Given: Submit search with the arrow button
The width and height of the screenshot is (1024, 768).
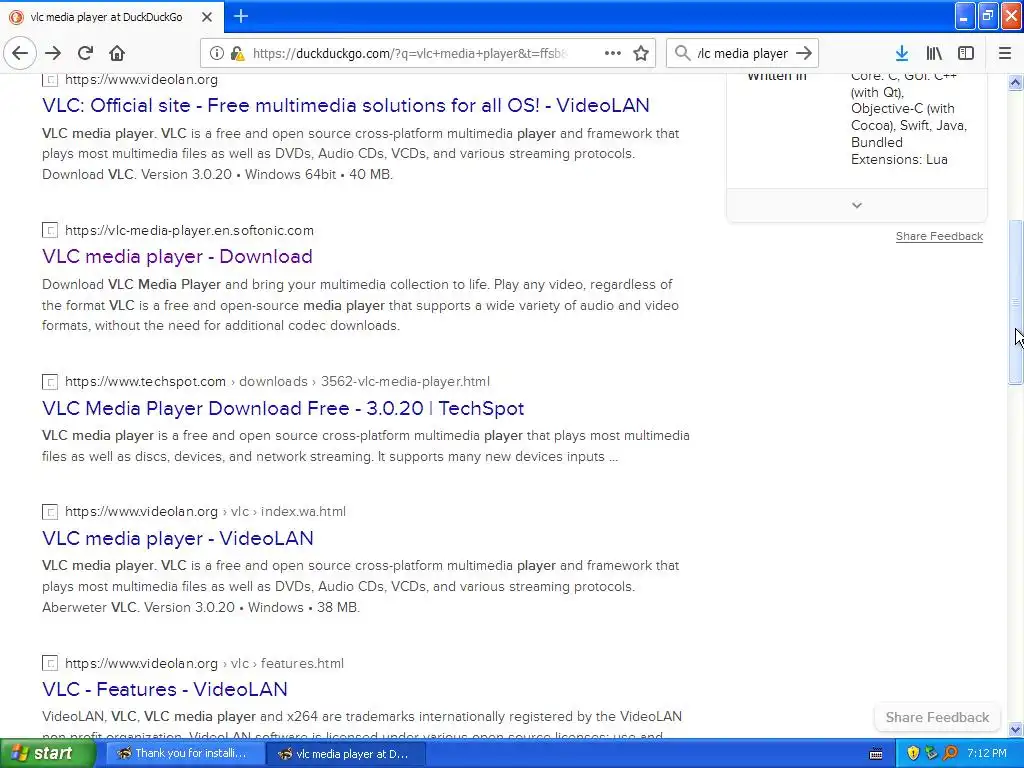Looking at the screenshot, I should [805, 53].
